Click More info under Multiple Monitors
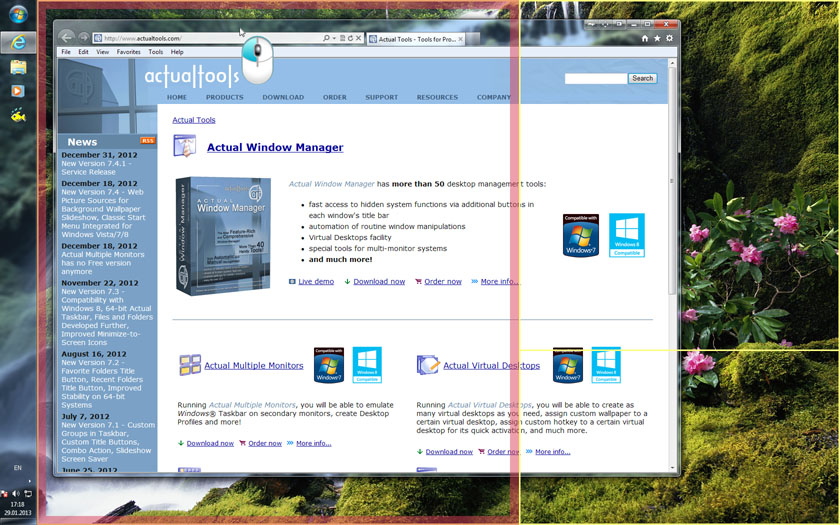The height and width of the screenshot is (525, 840). pos(314,444)
